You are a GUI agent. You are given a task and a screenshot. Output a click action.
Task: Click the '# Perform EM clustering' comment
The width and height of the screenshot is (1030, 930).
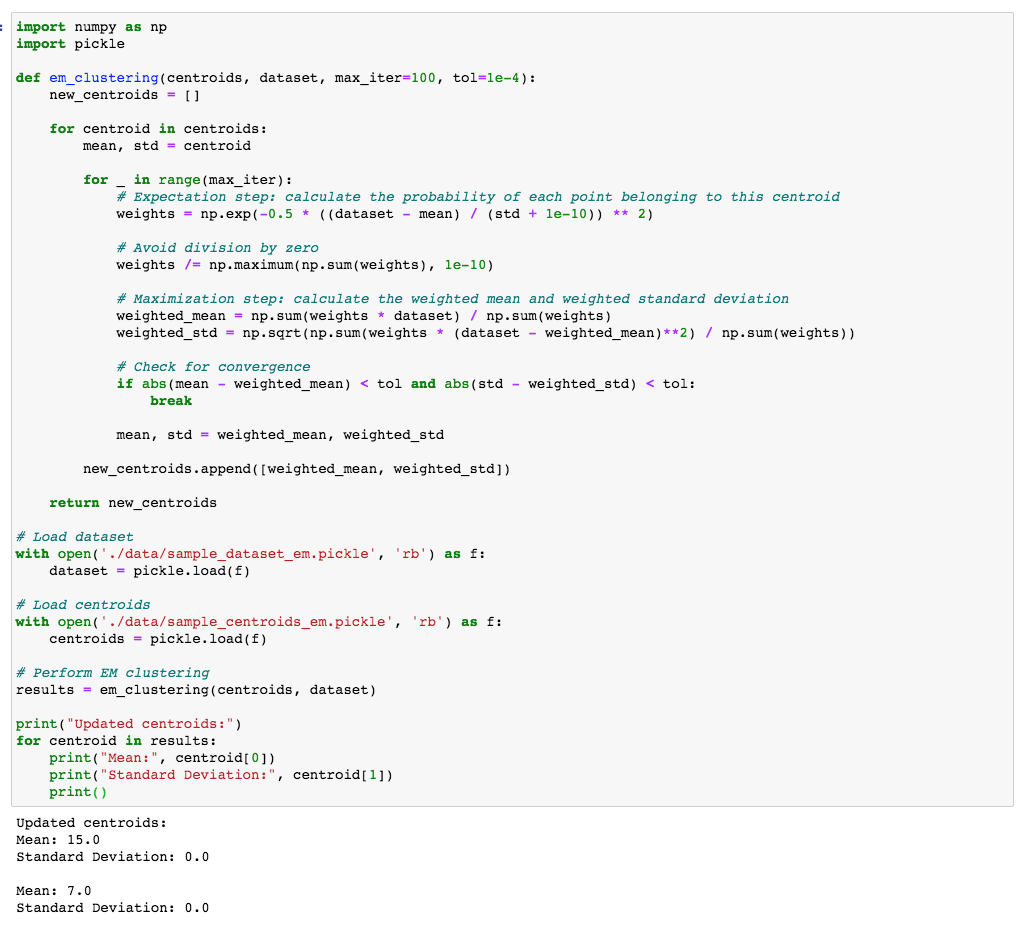click(x=113, y=673)
